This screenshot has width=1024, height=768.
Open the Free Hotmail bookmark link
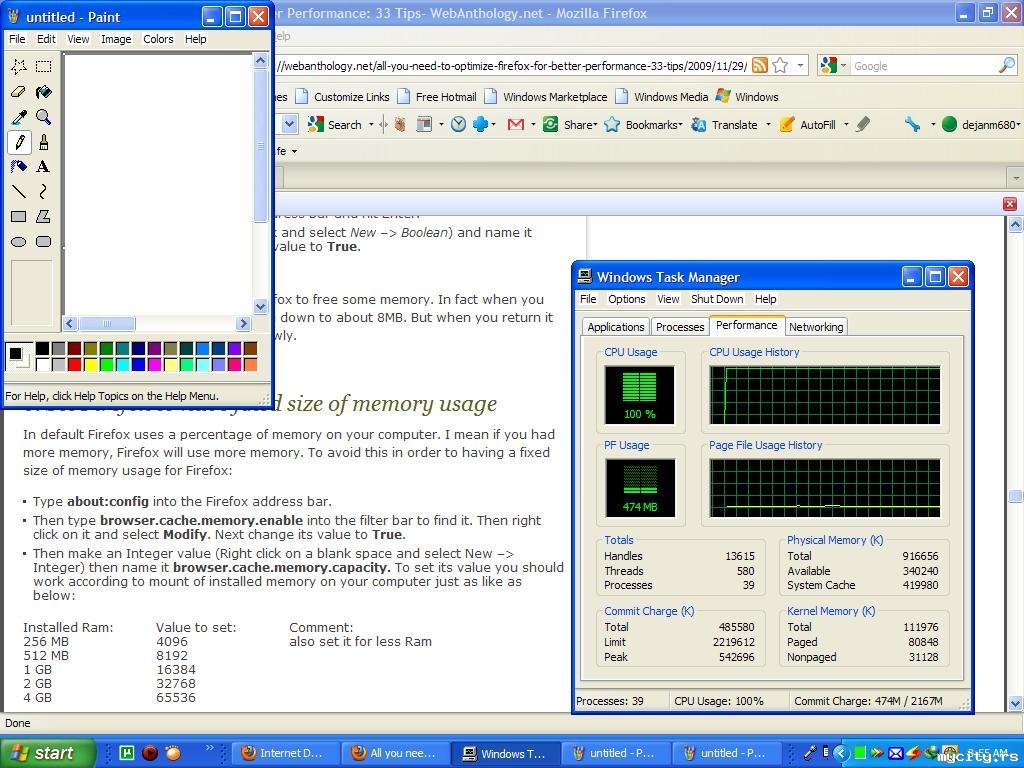[445, 97]
